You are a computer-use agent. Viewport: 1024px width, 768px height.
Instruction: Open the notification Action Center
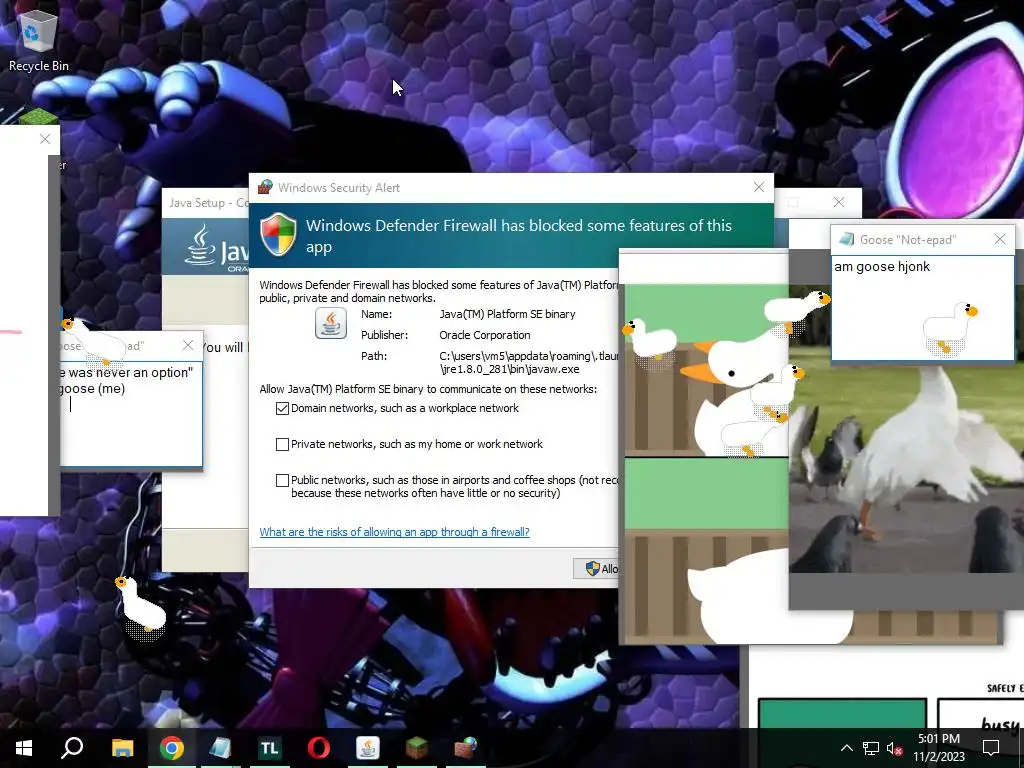991,748
